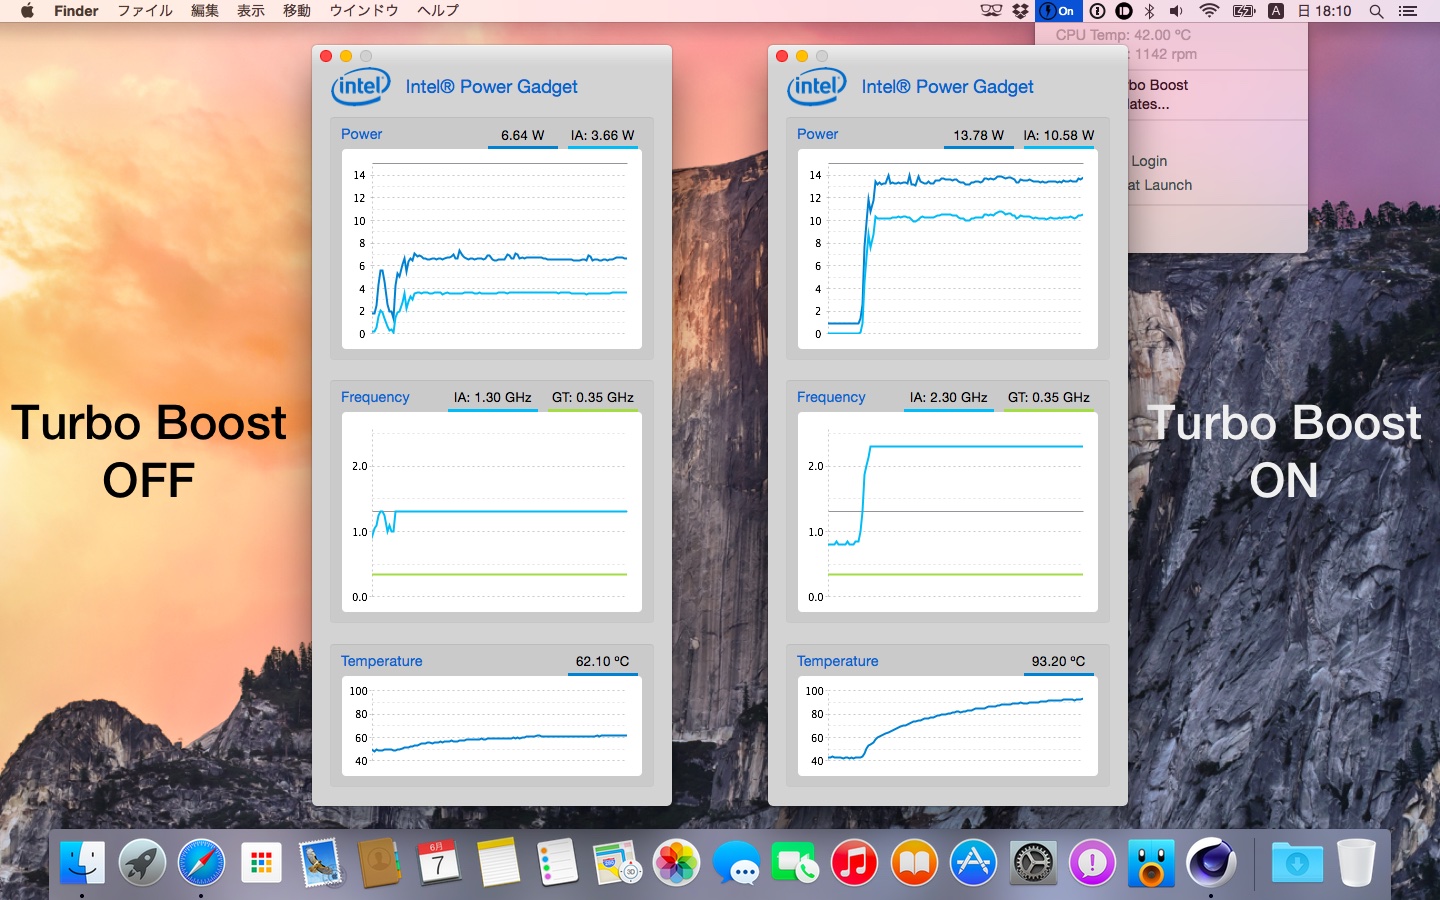
Task: Click the 日 18:10 clock in menu bar
Action: [x=1324, y=11]
